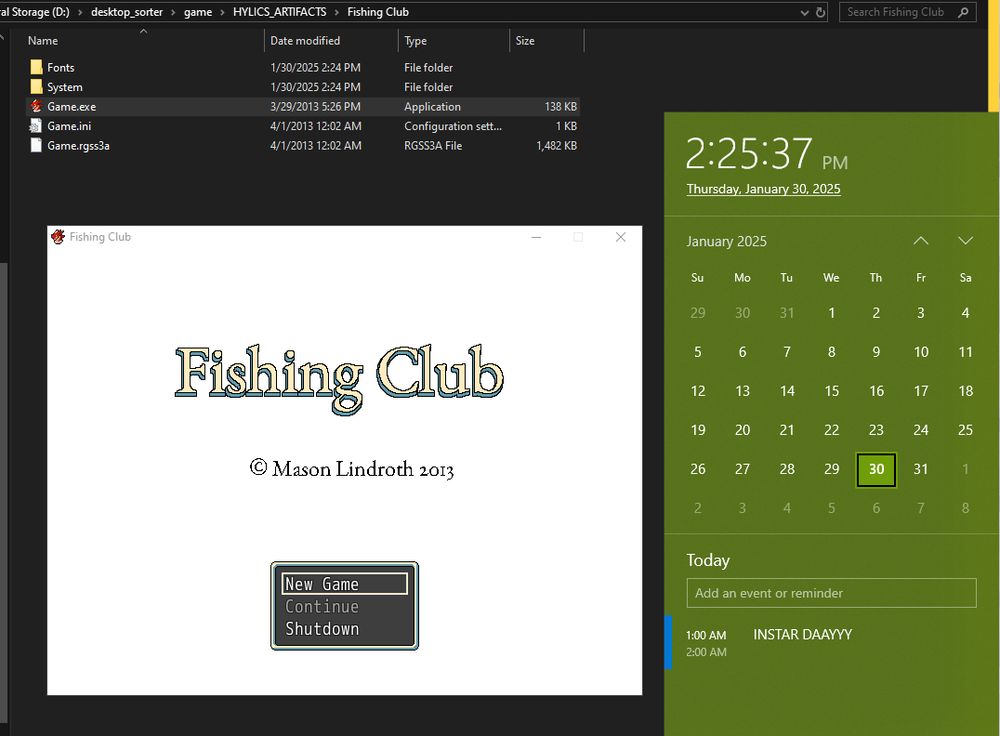Select the System folder icon
Viewport: 1000px width, 736px height.
(x=36, y=87)
